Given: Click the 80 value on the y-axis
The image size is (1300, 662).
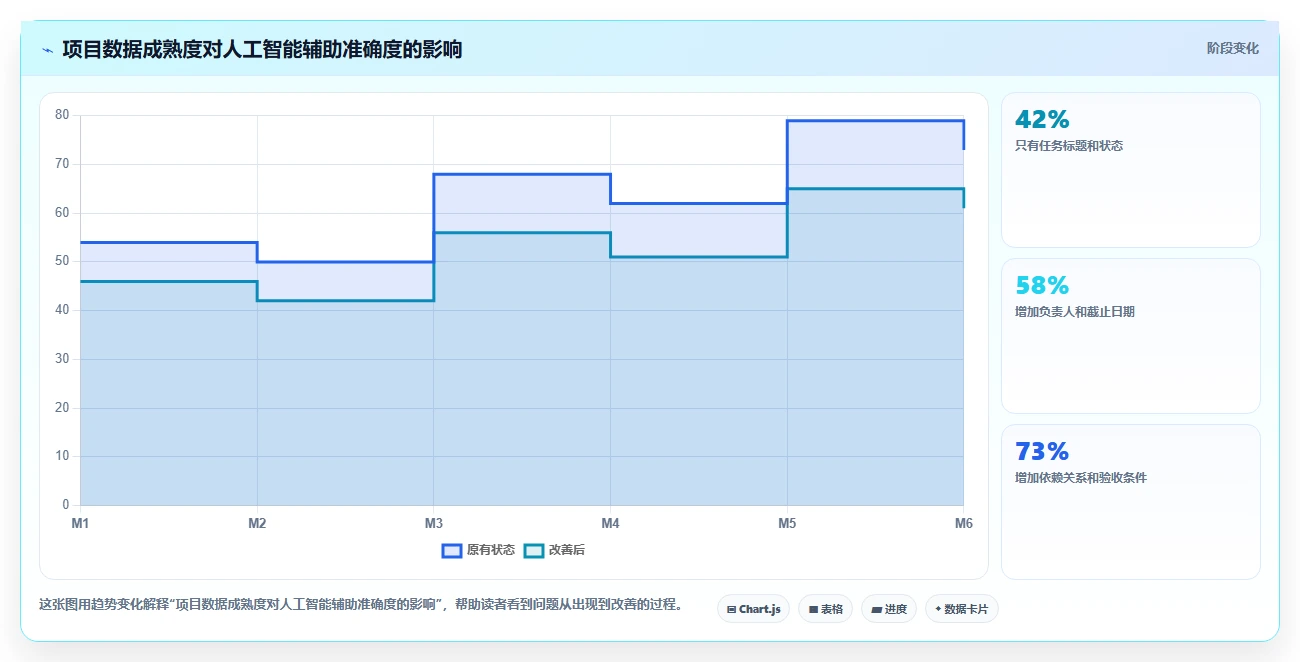Looking at the screenshot, I should point(62,115).
